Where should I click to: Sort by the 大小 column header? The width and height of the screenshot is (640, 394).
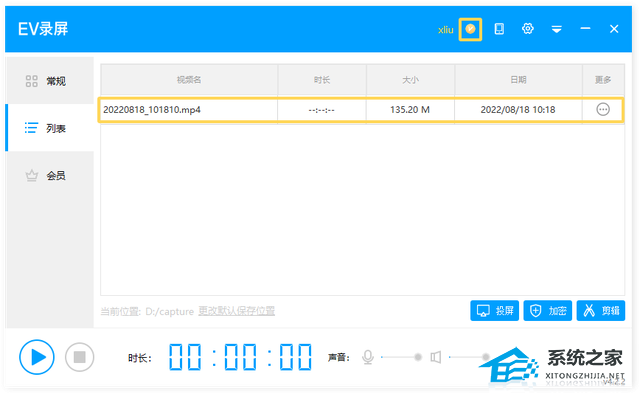point(411,80)
